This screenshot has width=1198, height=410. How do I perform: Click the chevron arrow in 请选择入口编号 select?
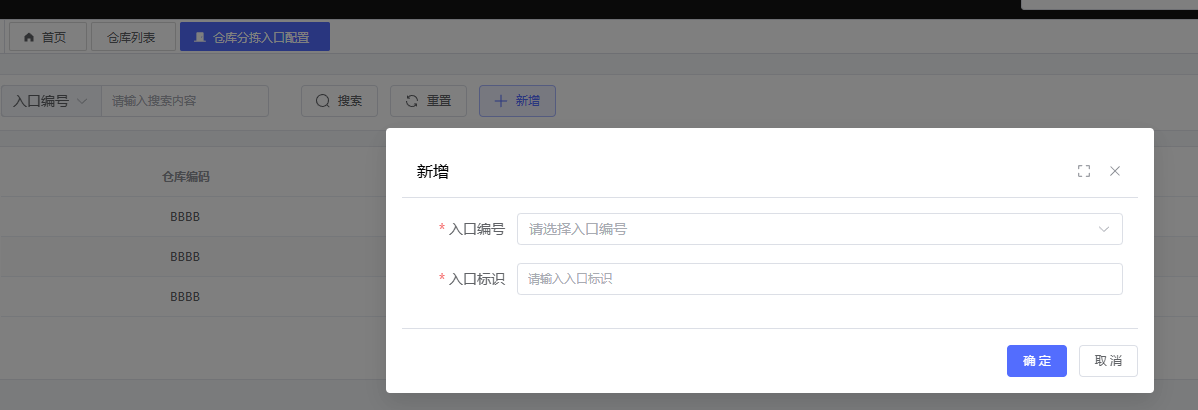[x=1104, y=229]
